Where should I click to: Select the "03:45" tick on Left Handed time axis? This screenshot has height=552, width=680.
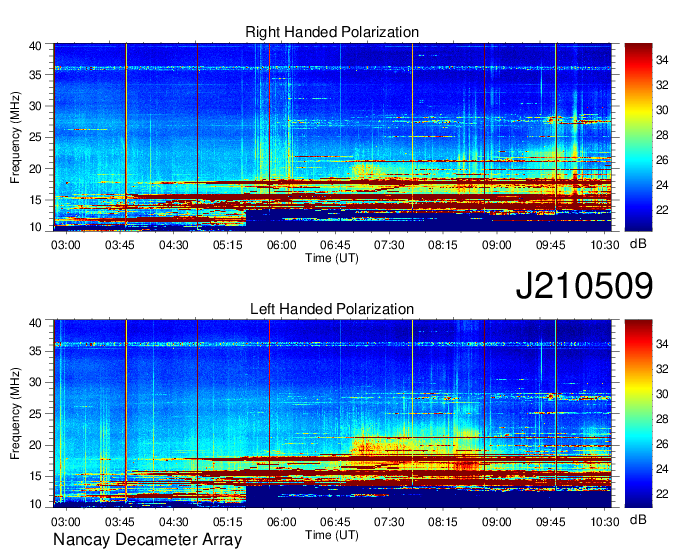tap(120, 522)
